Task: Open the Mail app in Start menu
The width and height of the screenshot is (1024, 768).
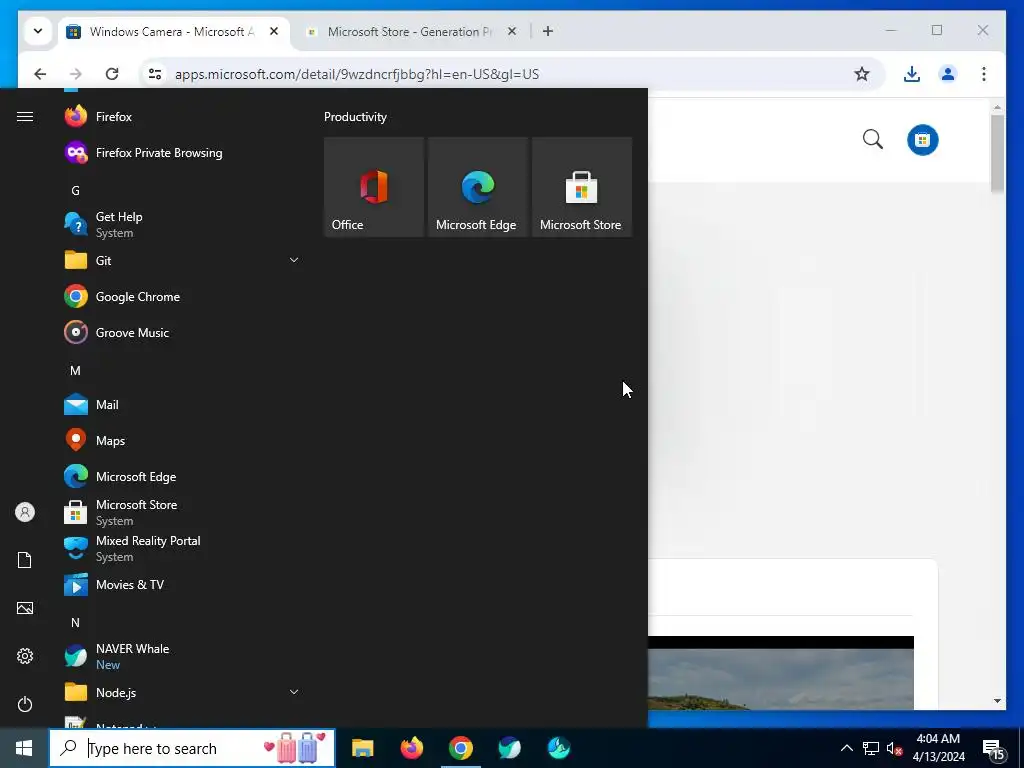Action: point(182,405)
